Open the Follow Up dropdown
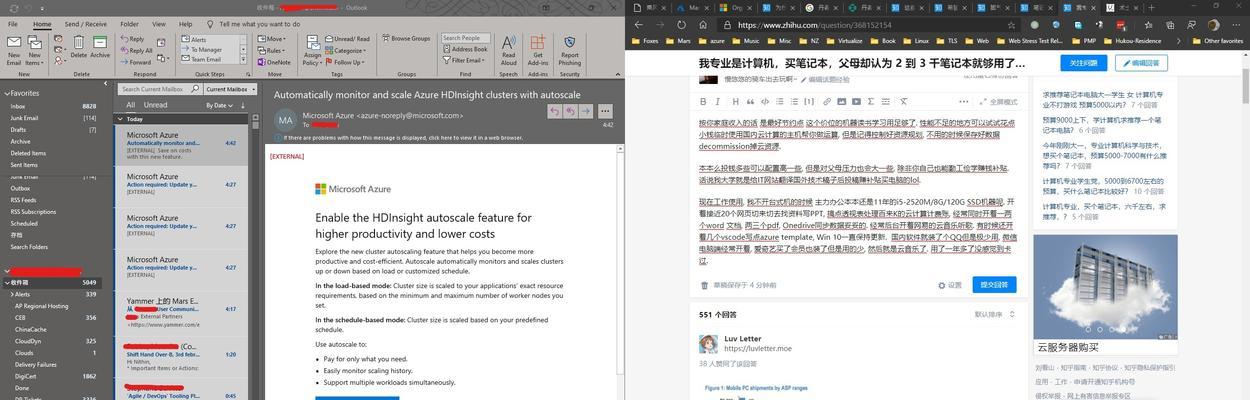The image size is (1250, 400). [346, 61]
